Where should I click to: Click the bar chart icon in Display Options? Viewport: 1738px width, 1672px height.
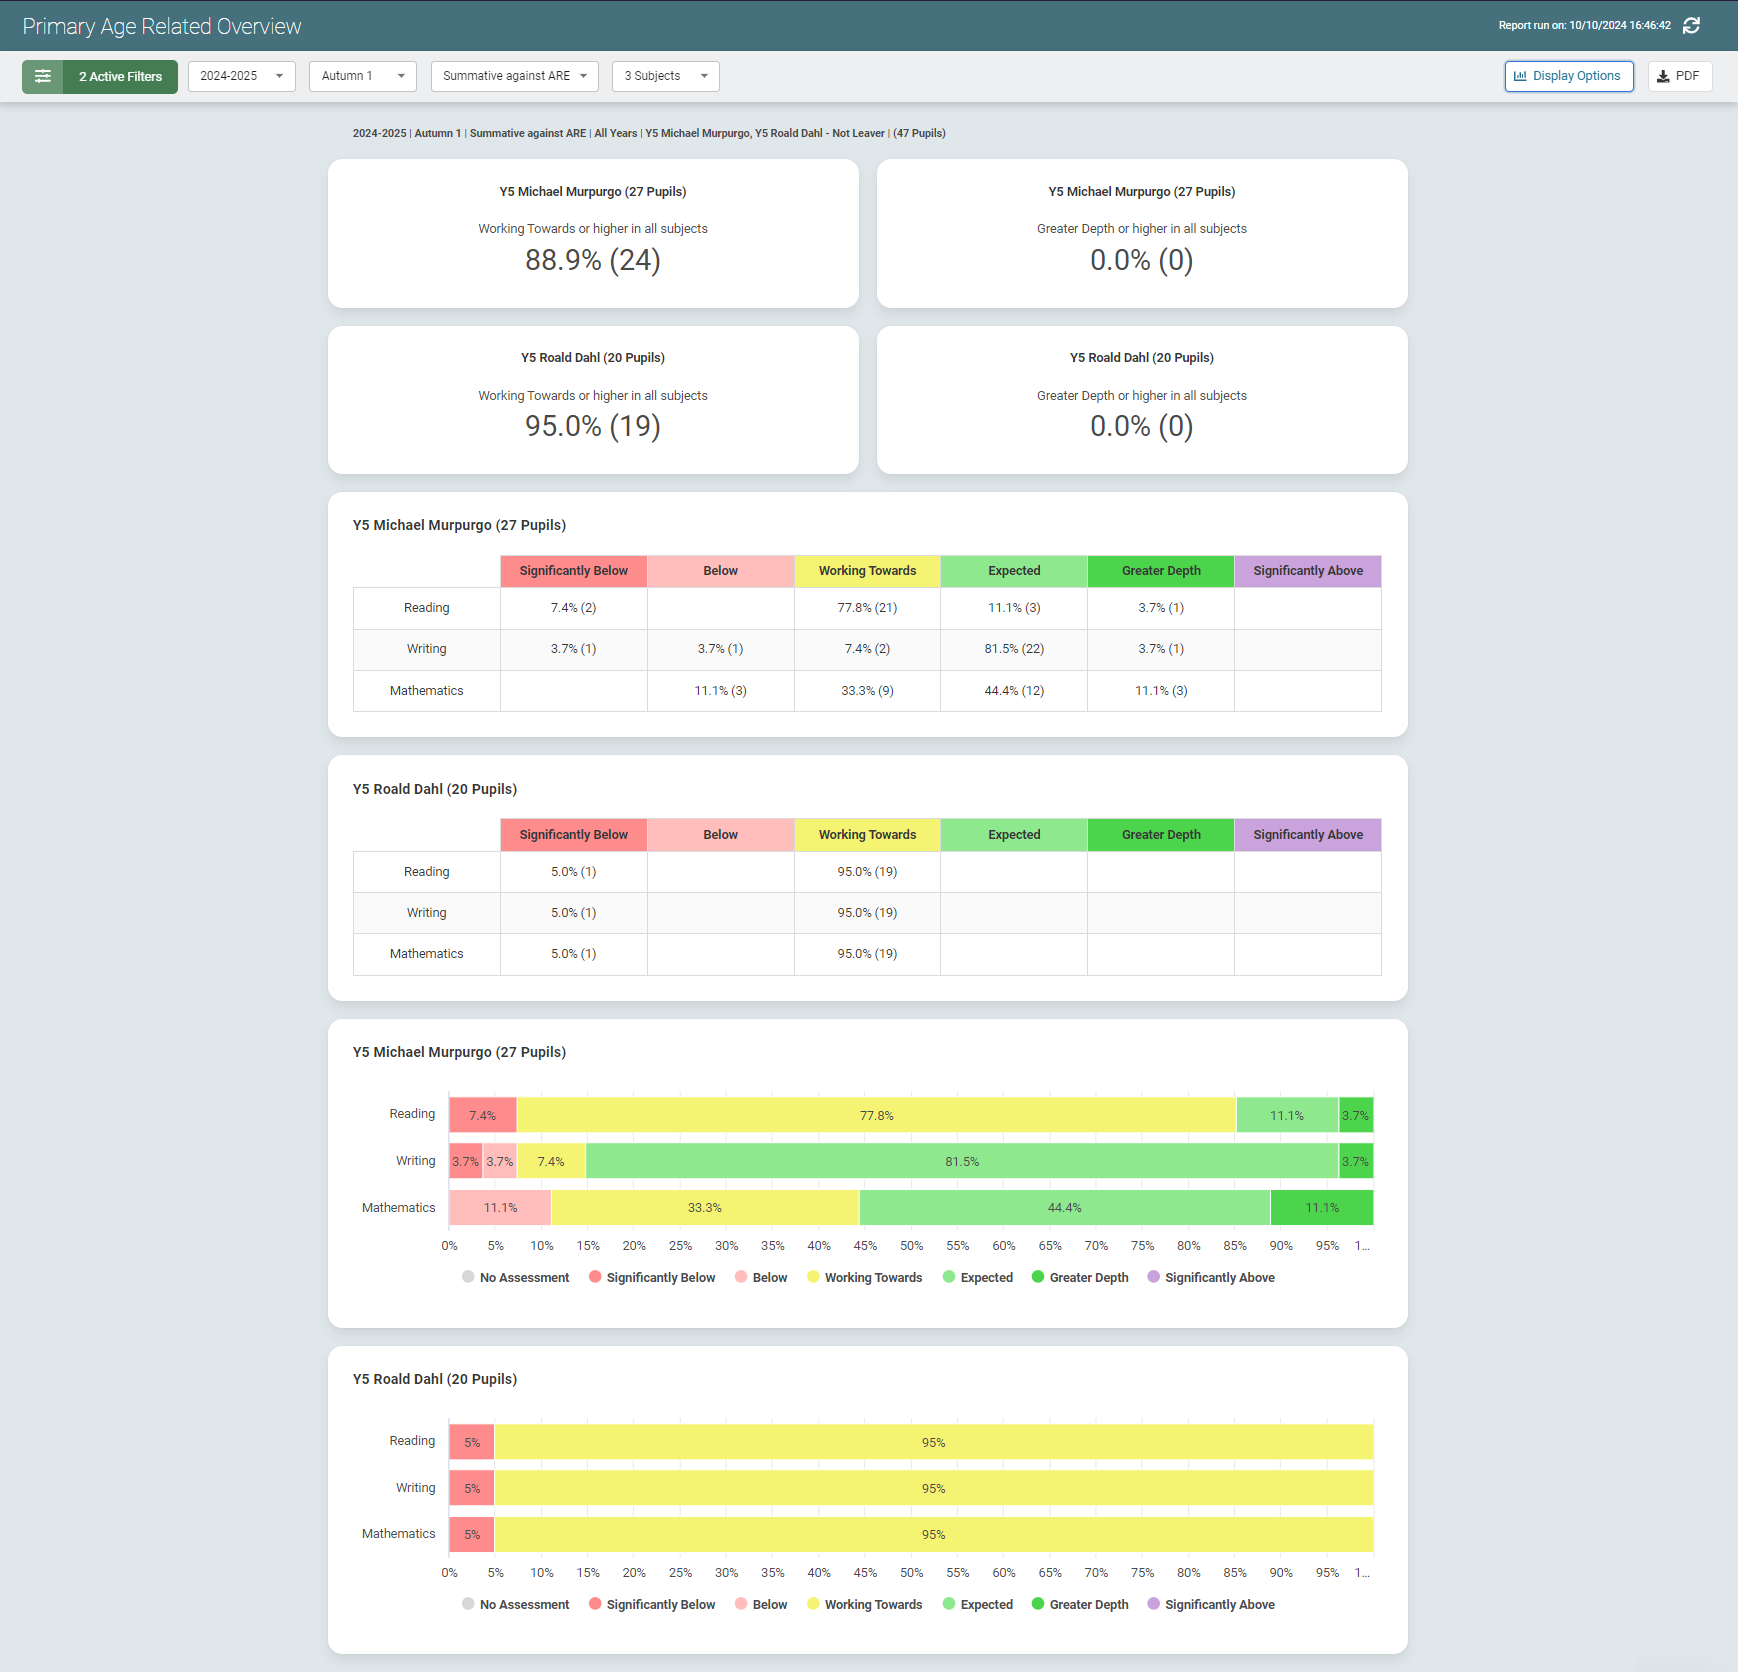coord(1520,76)
